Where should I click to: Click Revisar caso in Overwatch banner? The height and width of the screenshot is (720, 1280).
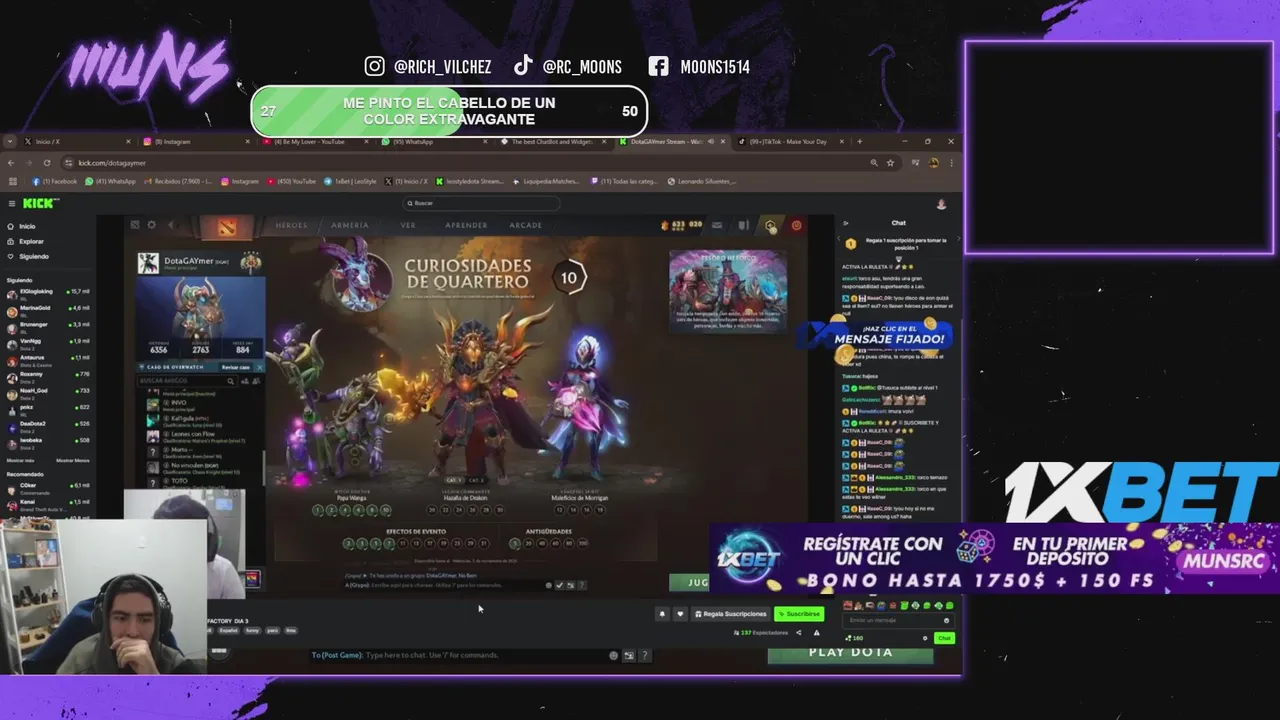click(236, 367)
